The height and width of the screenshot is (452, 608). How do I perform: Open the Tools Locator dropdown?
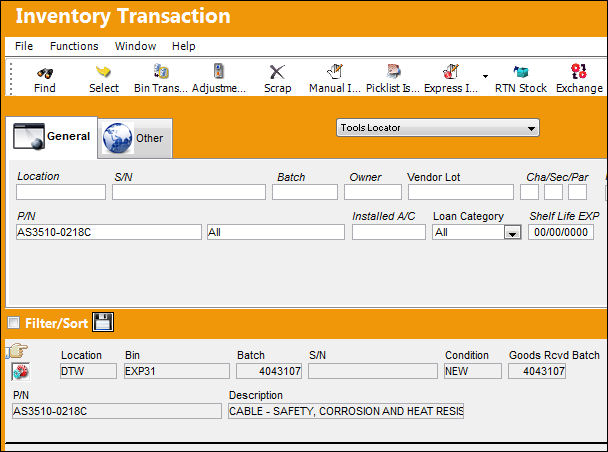[x=438, y=128]
